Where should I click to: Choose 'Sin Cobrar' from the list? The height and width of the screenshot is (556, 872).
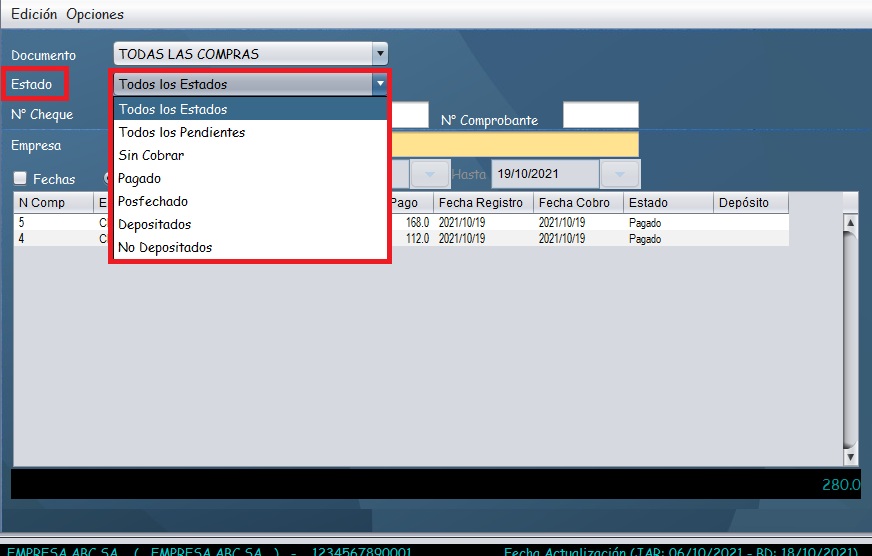(x=151, y=155)
